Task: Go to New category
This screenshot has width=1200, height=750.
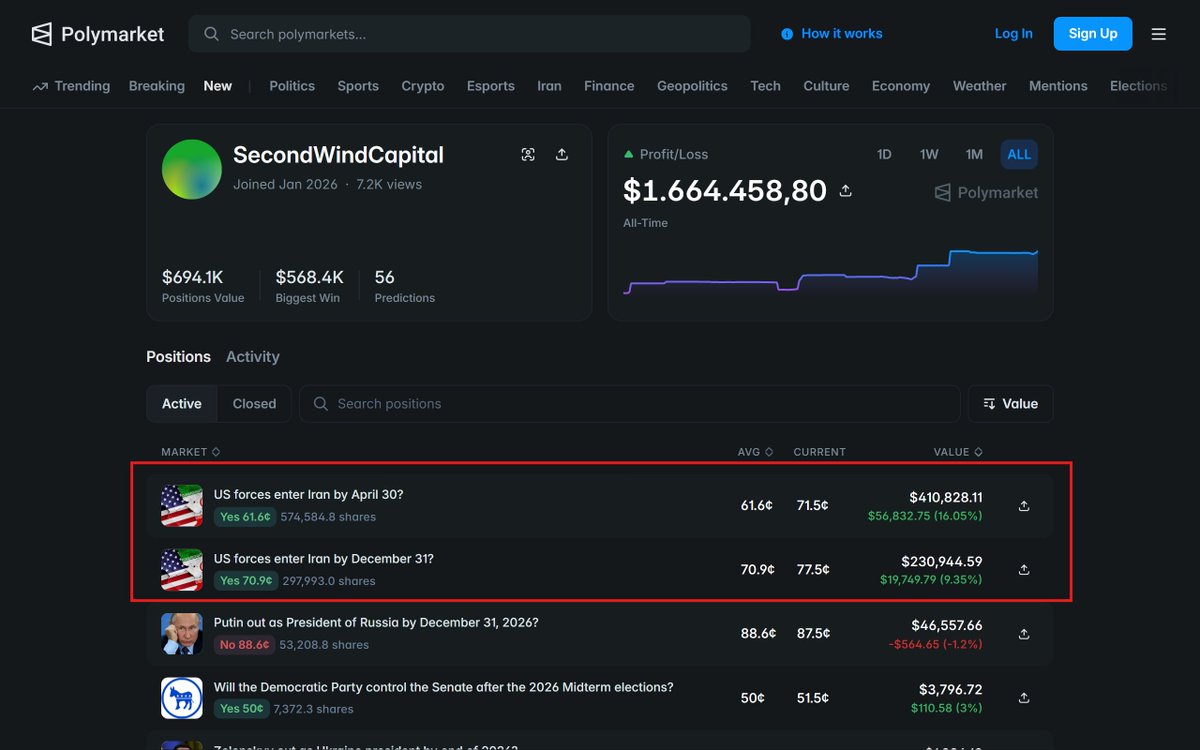Action: pos(218,86)
